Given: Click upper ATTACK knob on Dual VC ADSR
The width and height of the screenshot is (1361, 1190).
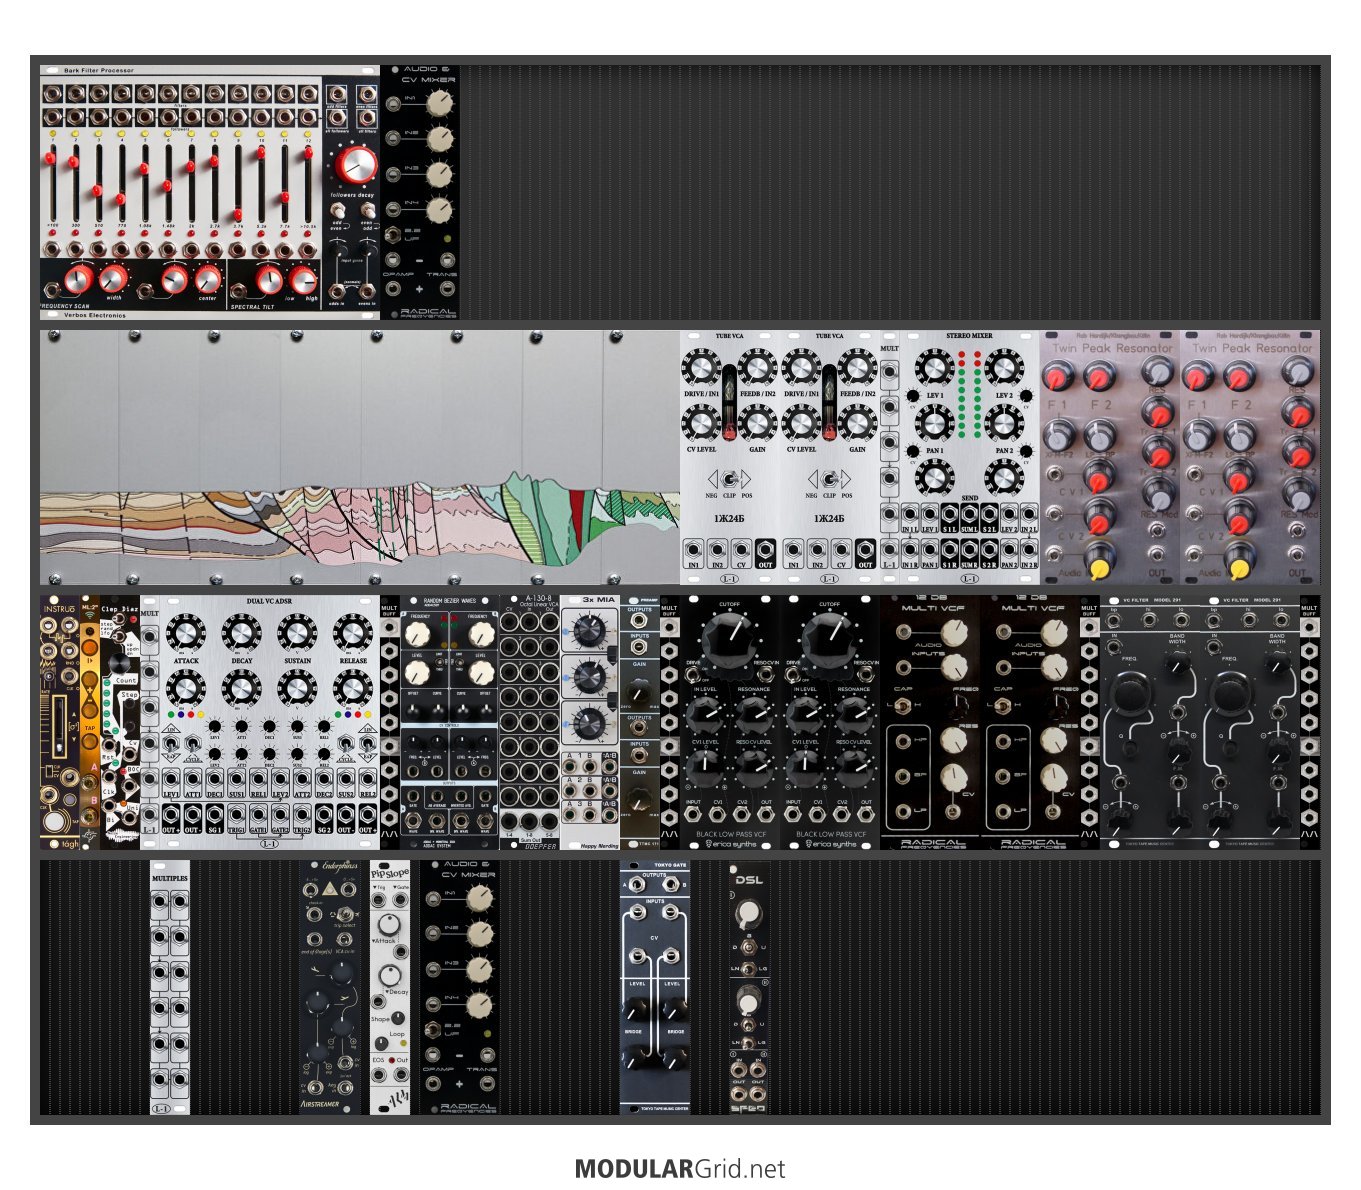Looking at the screenshot, I should [x=186, y=634].
